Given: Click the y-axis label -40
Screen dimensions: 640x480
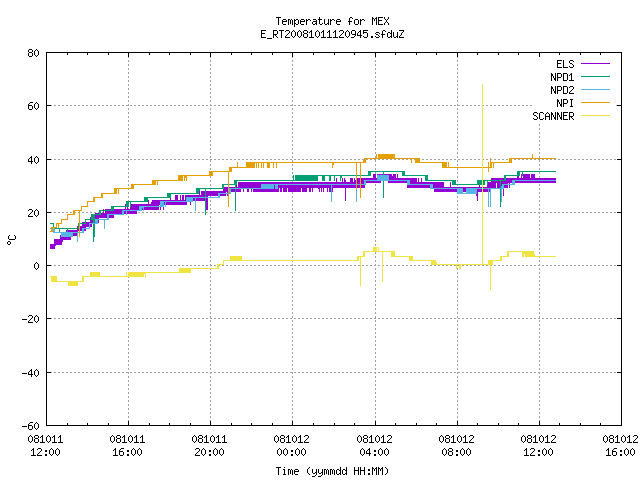Looking at the screenshot, I should 31,373.
